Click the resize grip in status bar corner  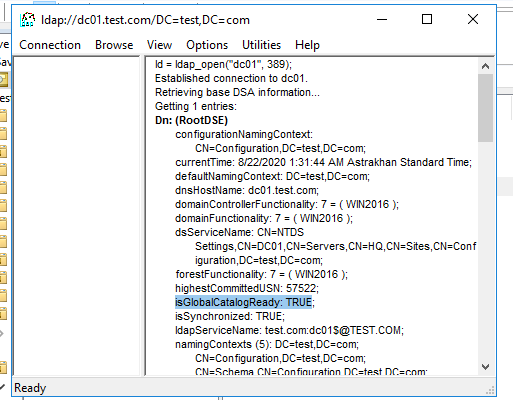point(490,390)
